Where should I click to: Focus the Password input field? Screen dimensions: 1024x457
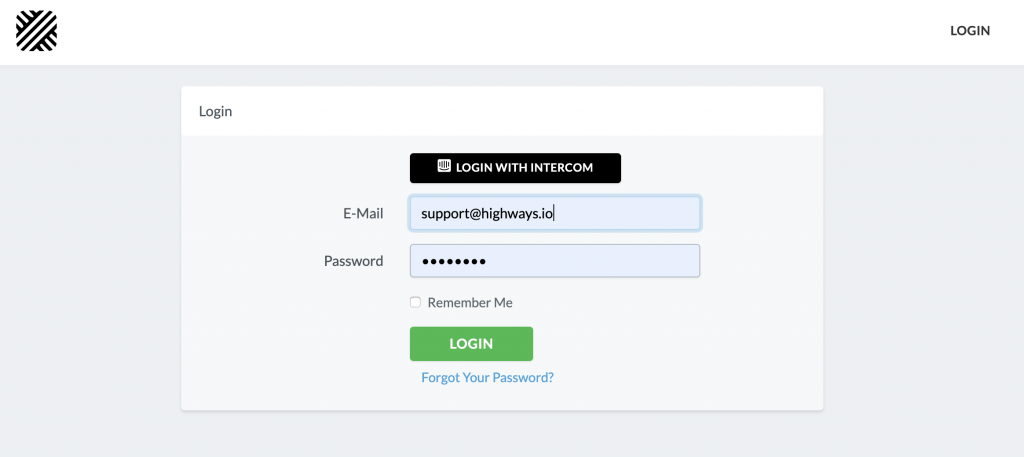(555, 260)
